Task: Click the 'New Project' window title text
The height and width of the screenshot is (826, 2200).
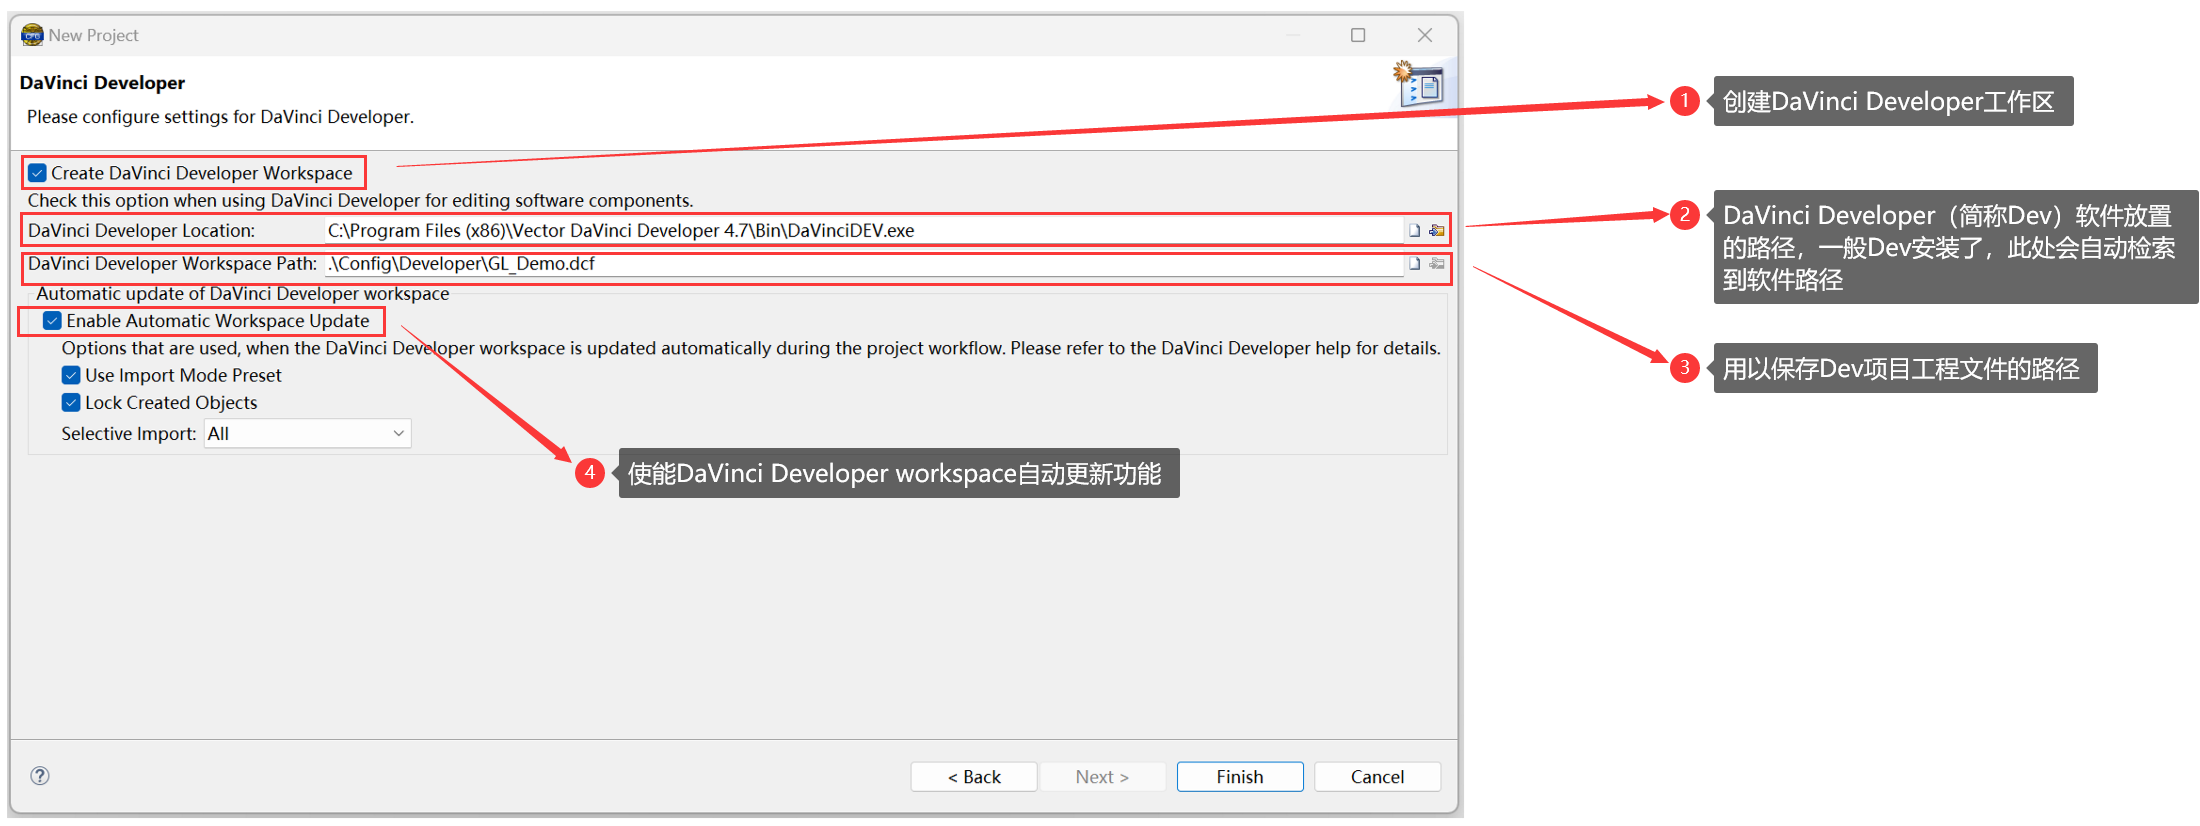Action: 93,35
